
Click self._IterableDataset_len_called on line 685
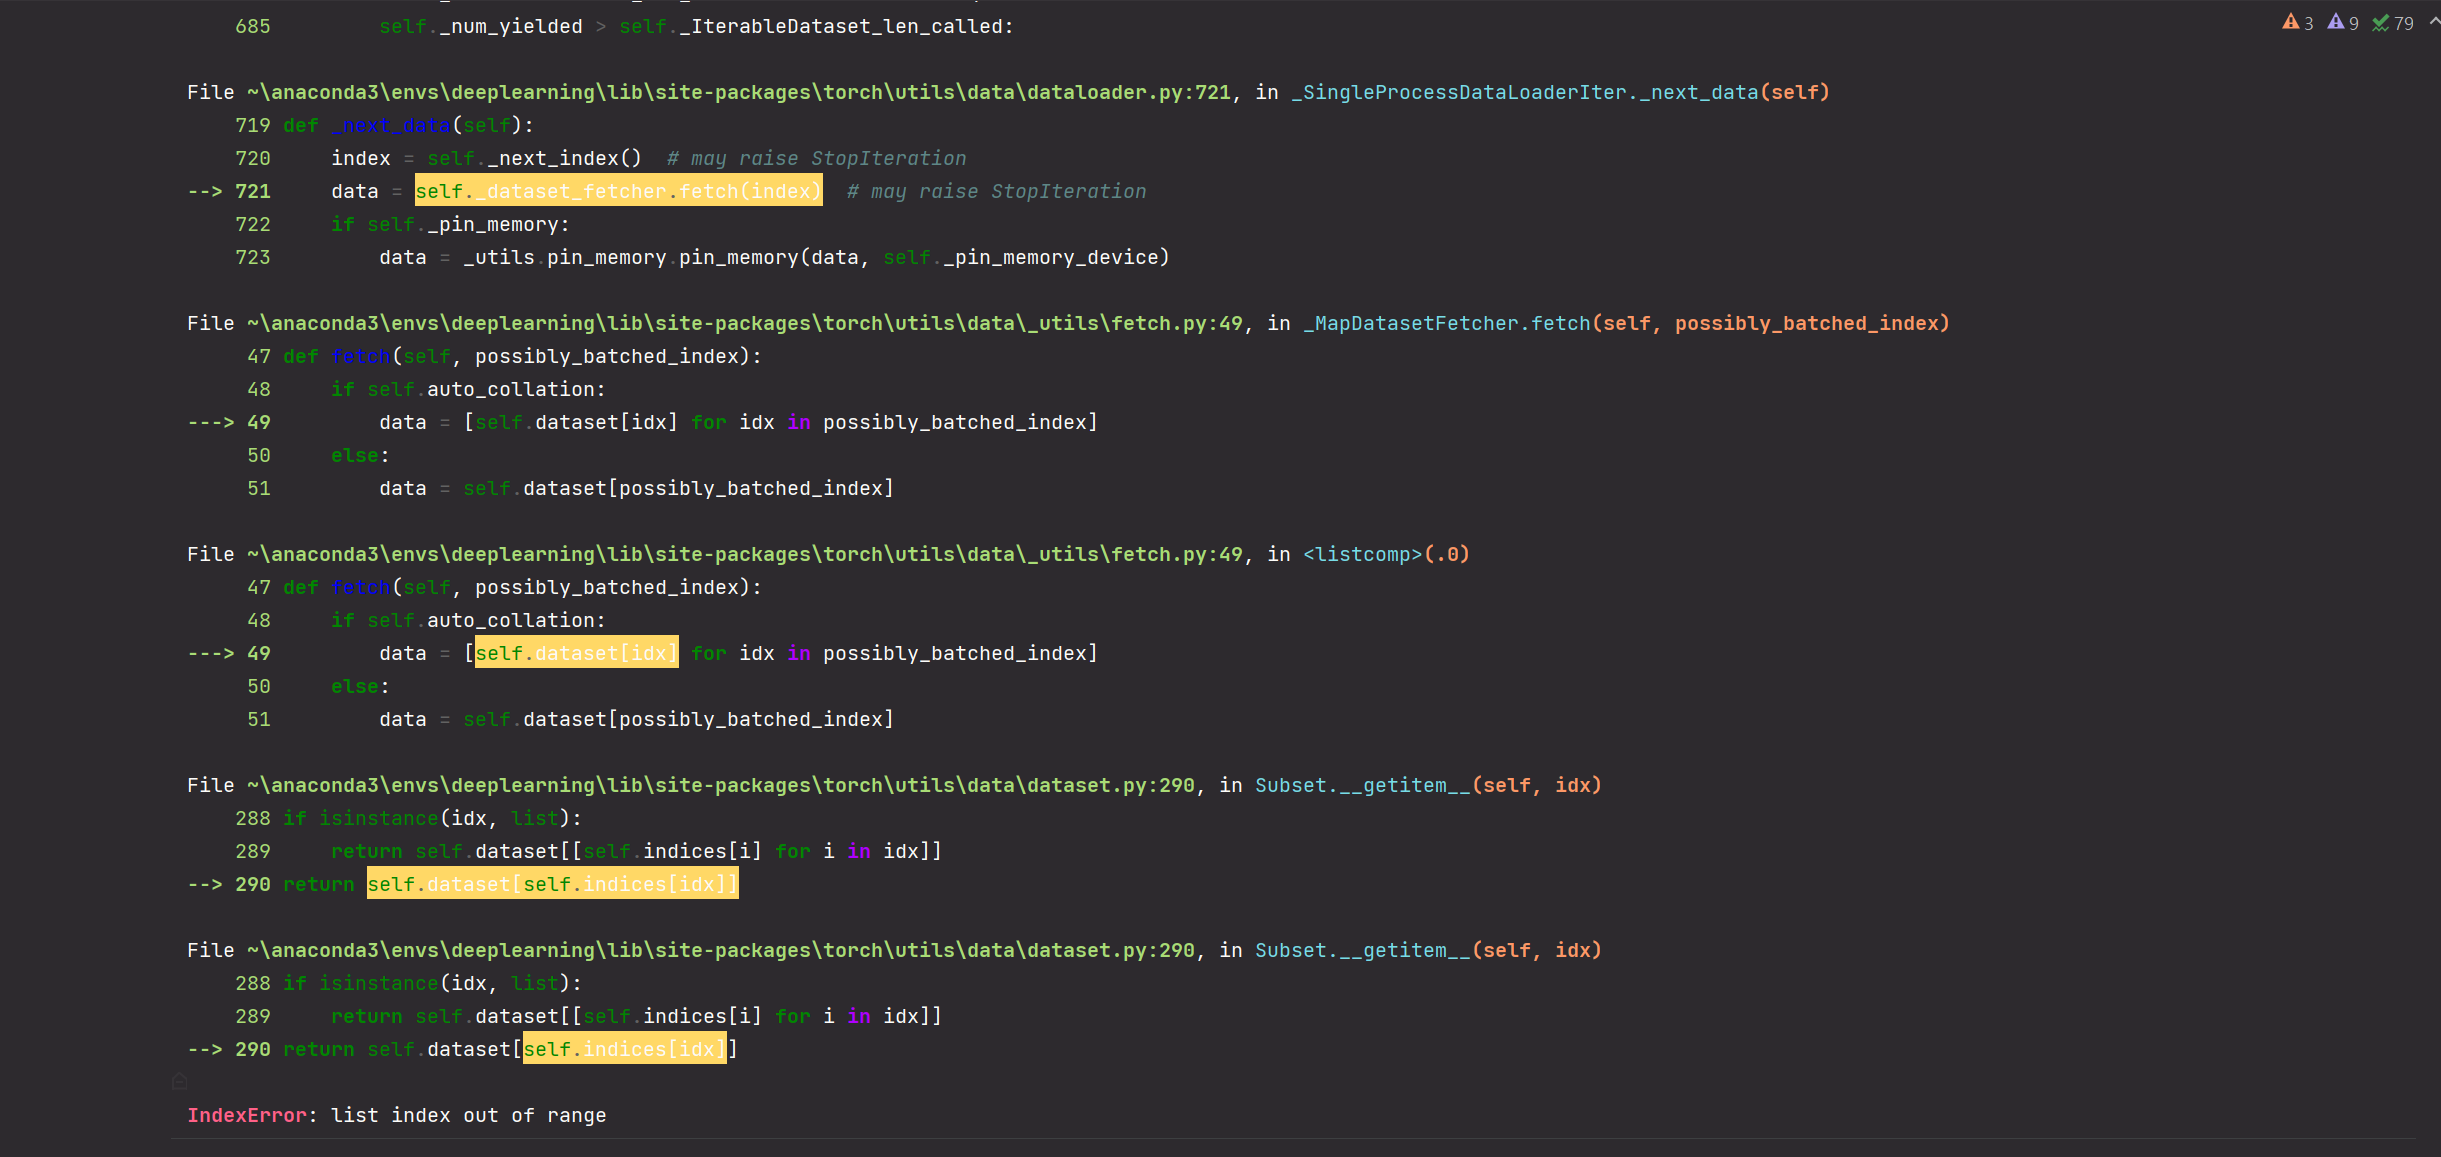811,26
